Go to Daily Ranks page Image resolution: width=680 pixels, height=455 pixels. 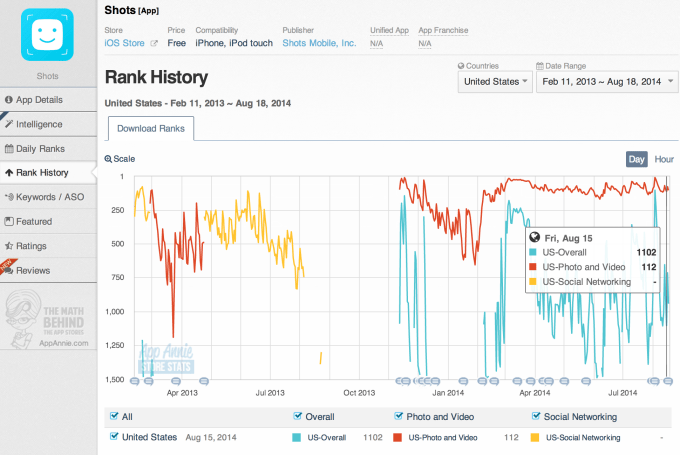click(x=41, y=149)
